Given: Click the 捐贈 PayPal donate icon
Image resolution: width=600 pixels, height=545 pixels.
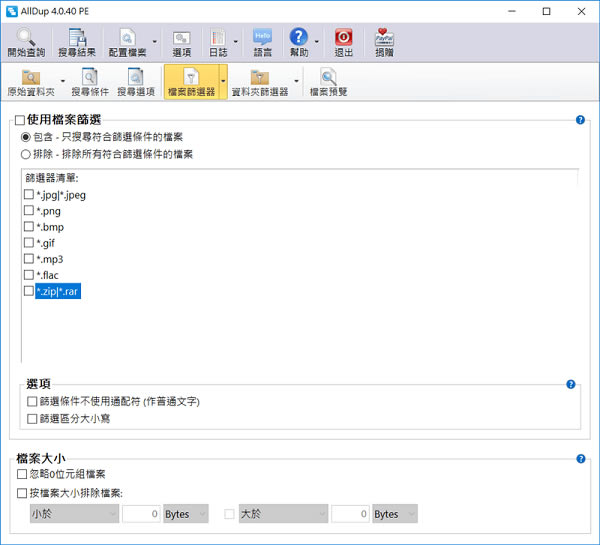Looking at the screenshot, I should tap(384, 37).
